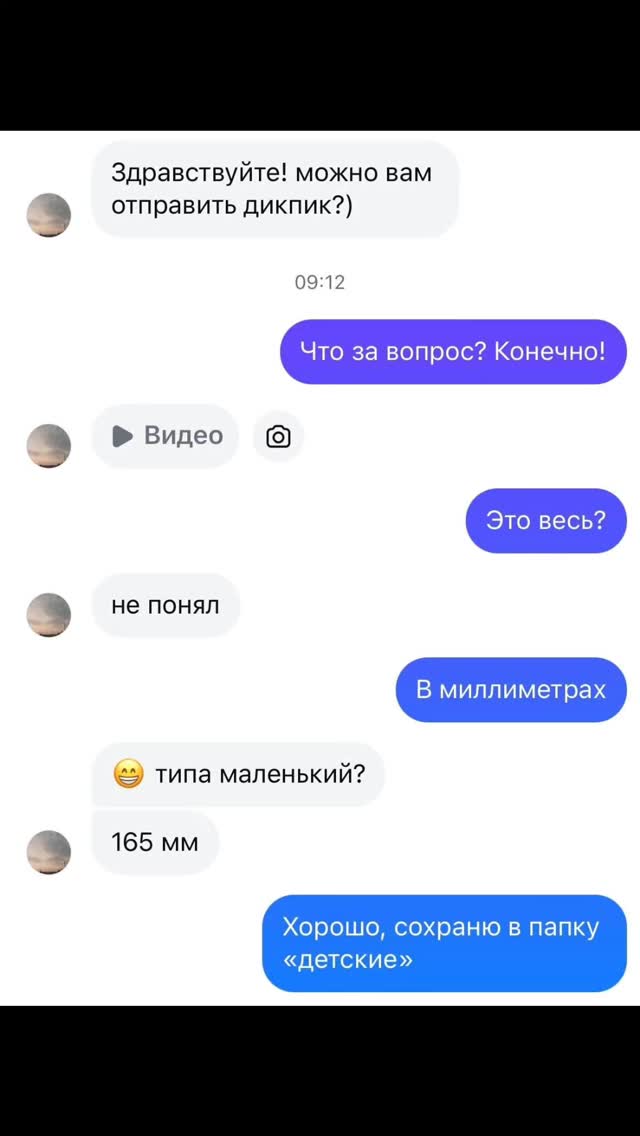
Task: Select the "не понял" message bubble
Action: 165,605
